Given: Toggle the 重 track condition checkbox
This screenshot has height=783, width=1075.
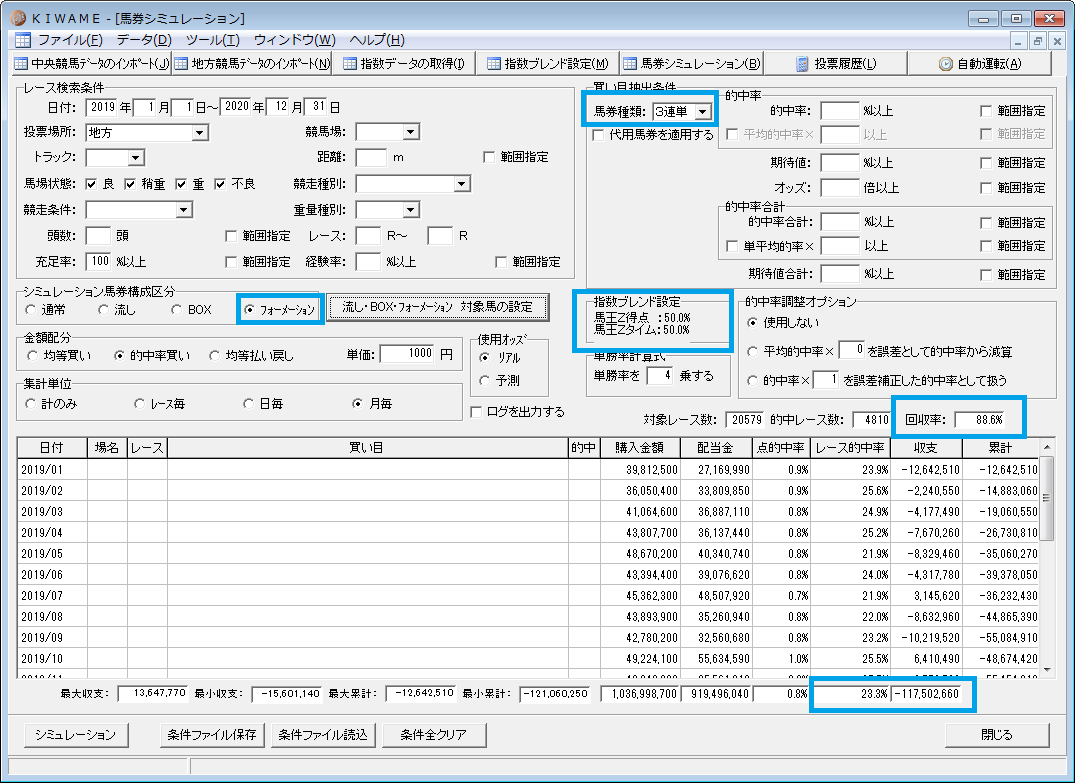Looking at the screenshot, I should pyautogui.click(x=181, y=184).
